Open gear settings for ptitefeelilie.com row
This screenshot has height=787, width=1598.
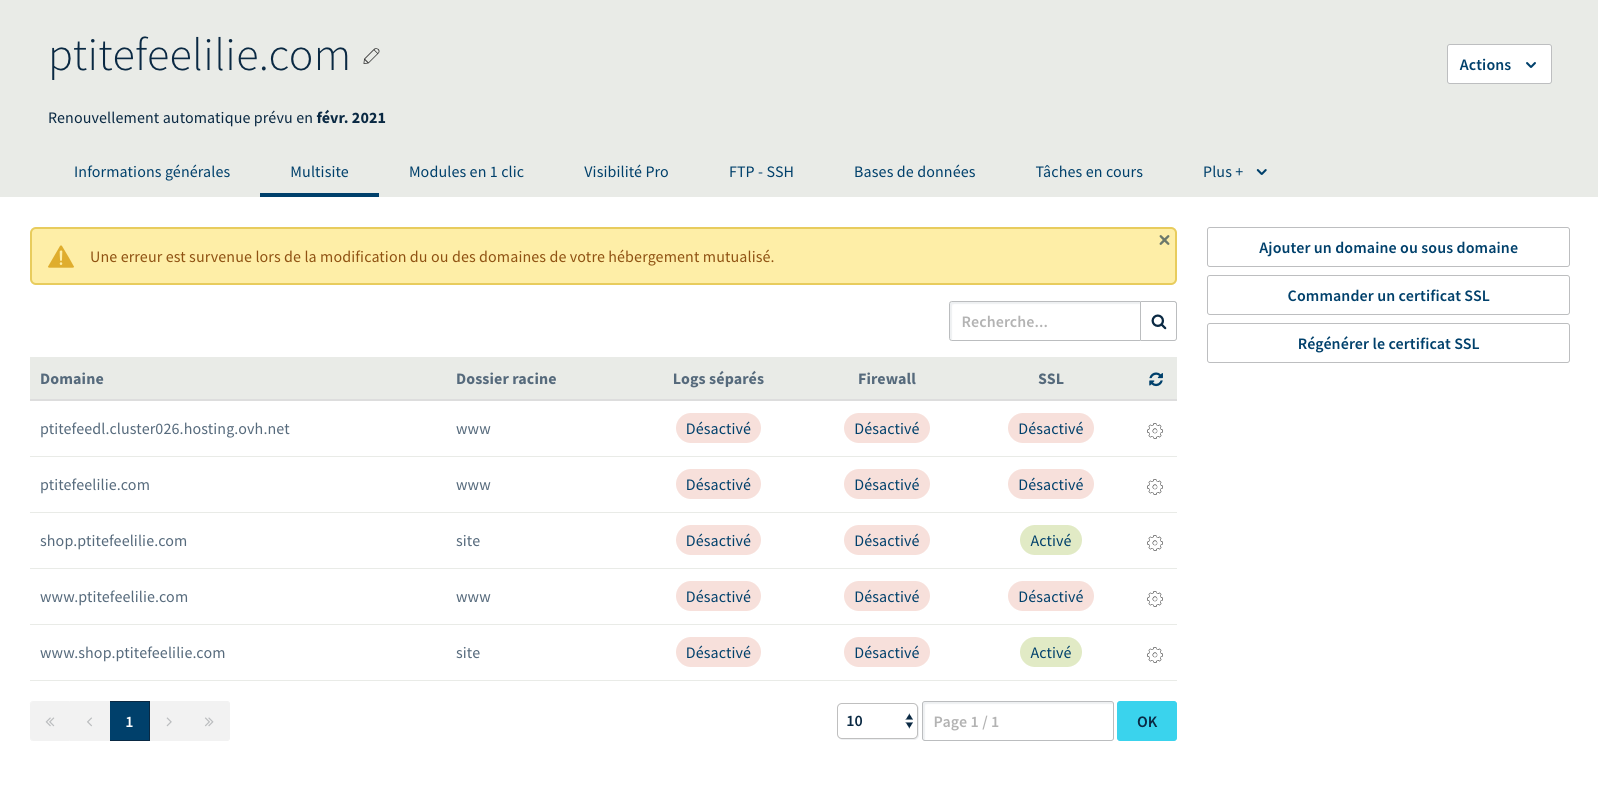[1155, 487]
